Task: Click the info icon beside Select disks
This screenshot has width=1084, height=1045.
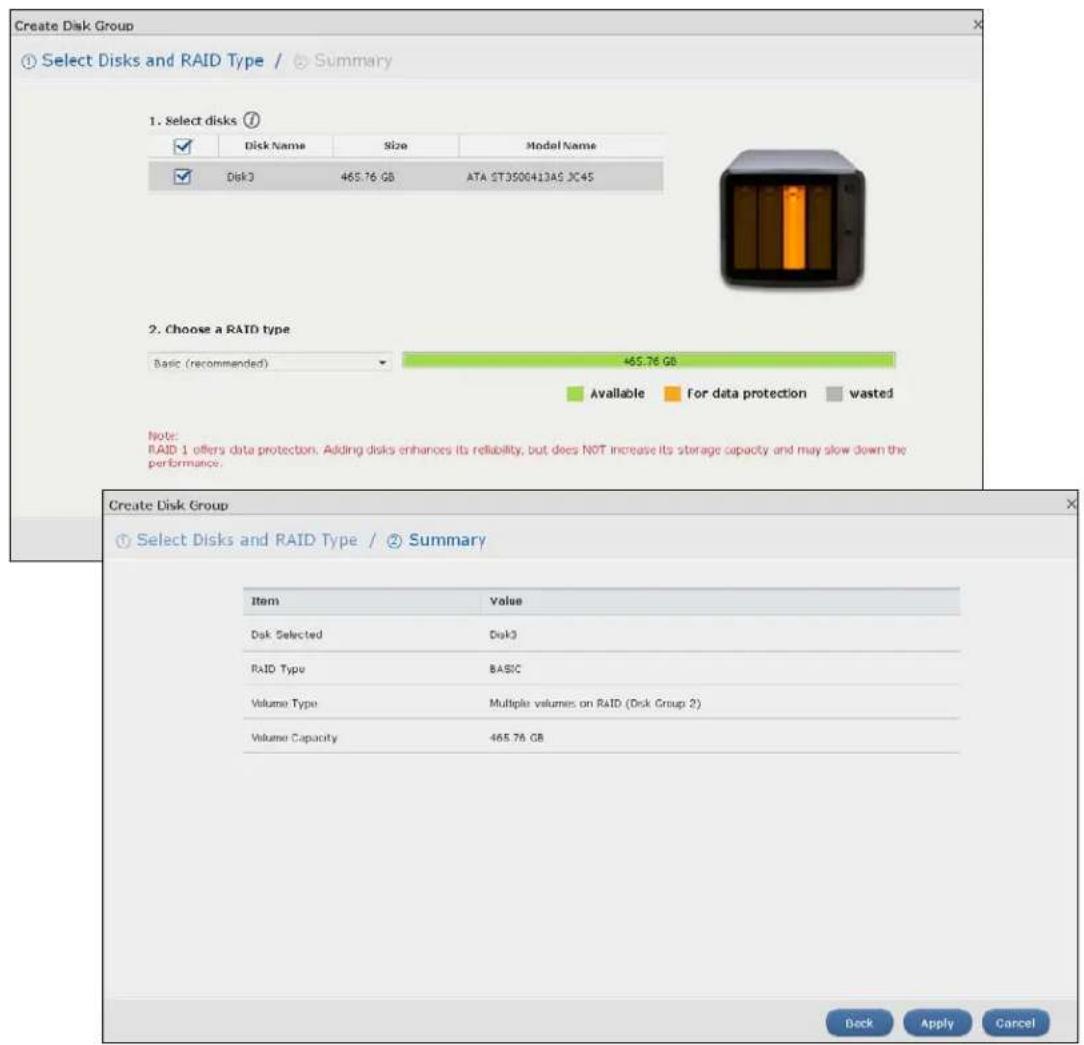Action: [x=252, y=120]
